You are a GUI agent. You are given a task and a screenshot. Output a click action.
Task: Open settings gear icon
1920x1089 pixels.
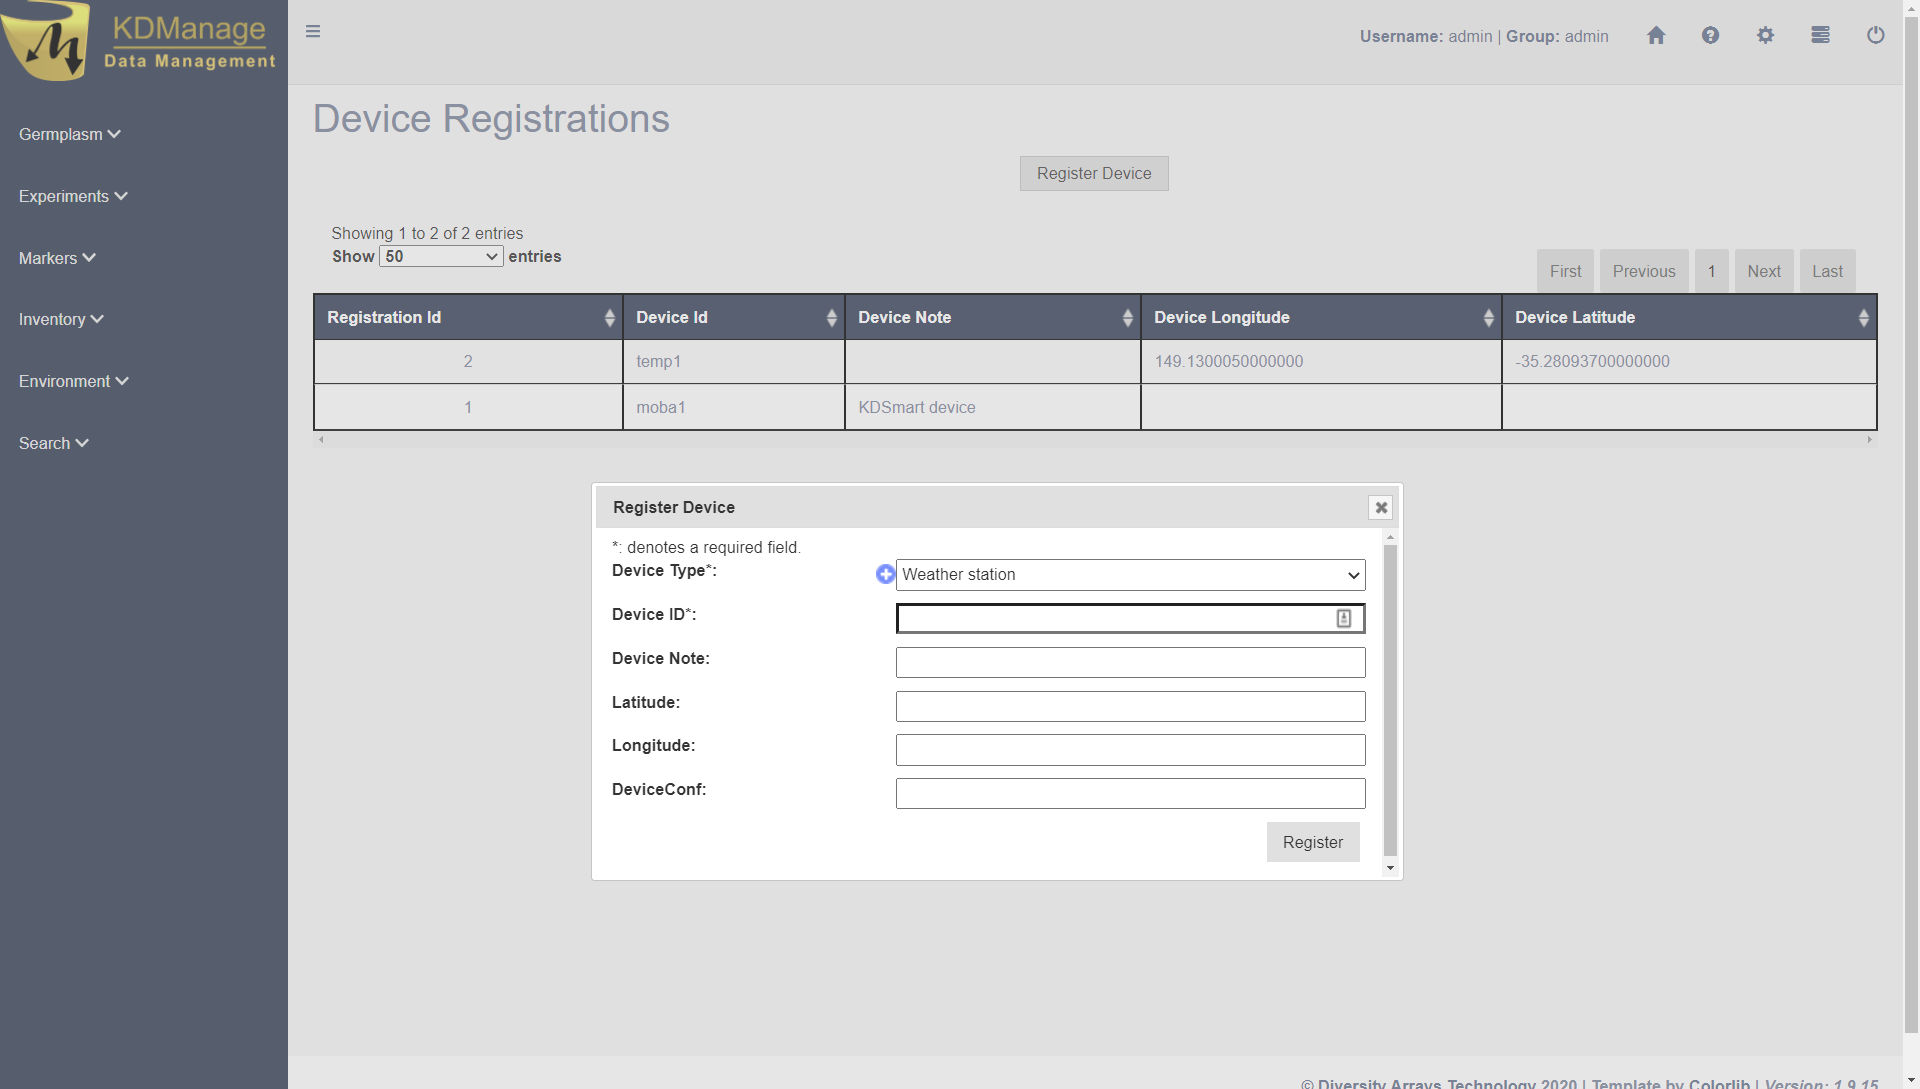tap(1765, 36)
